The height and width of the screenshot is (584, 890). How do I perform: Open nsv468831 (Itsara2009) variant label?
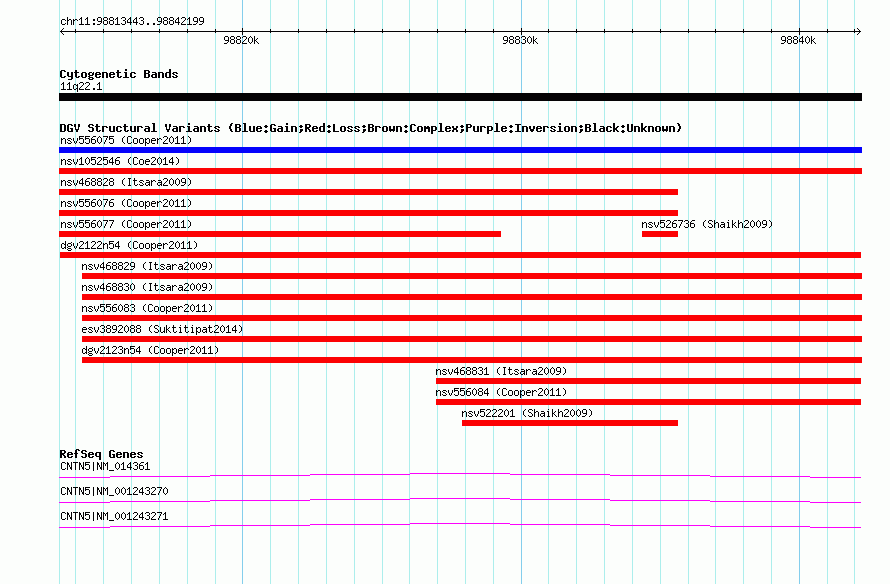(x=501, y=371)
